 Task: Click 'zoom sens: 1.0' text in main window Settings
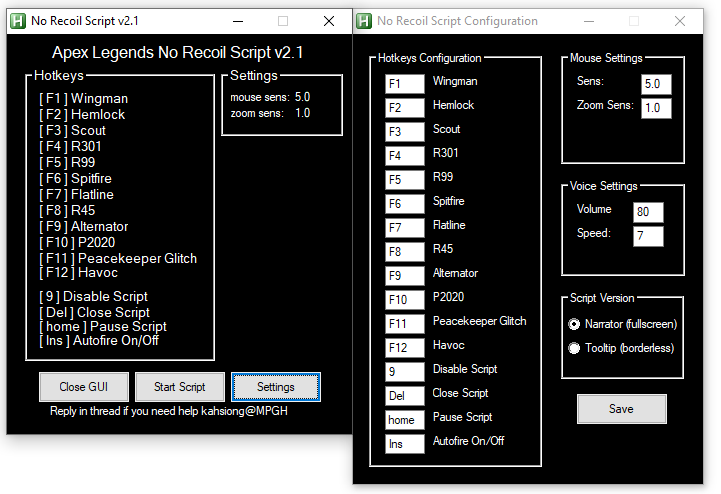270,113
